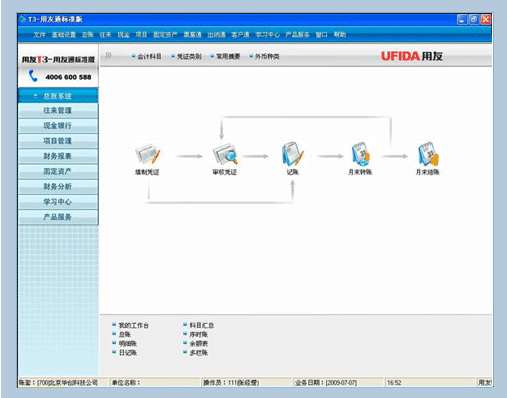Expand the 财务报表 sidebar module
Screen dimensions: 507x398
[x=58, y=156]
